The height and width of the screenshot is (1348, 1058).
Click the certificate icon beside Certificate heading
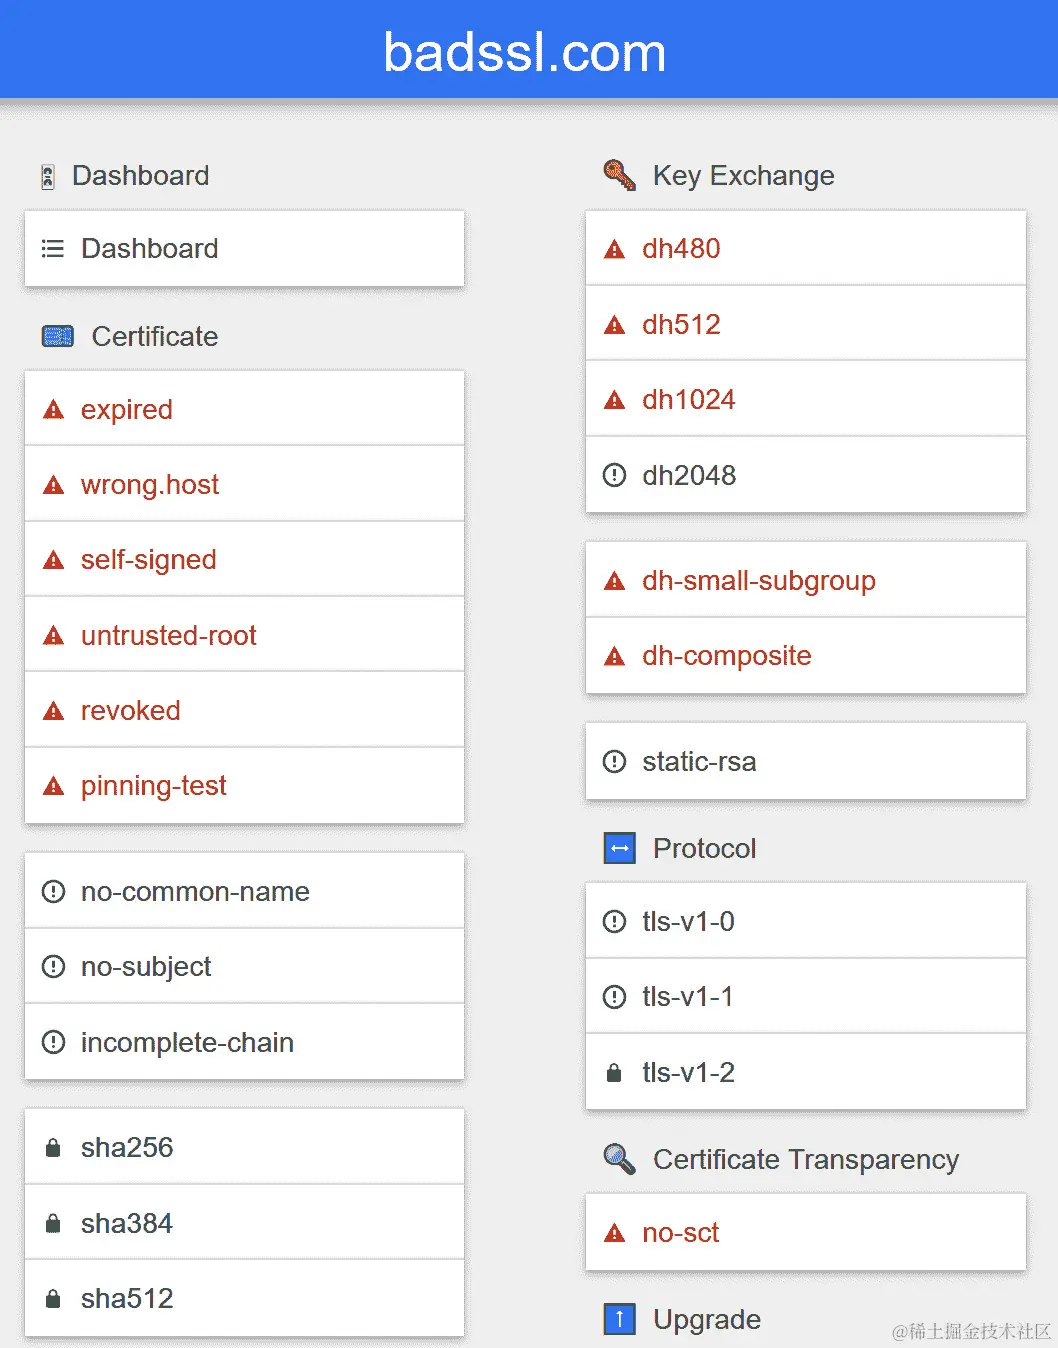58,336
